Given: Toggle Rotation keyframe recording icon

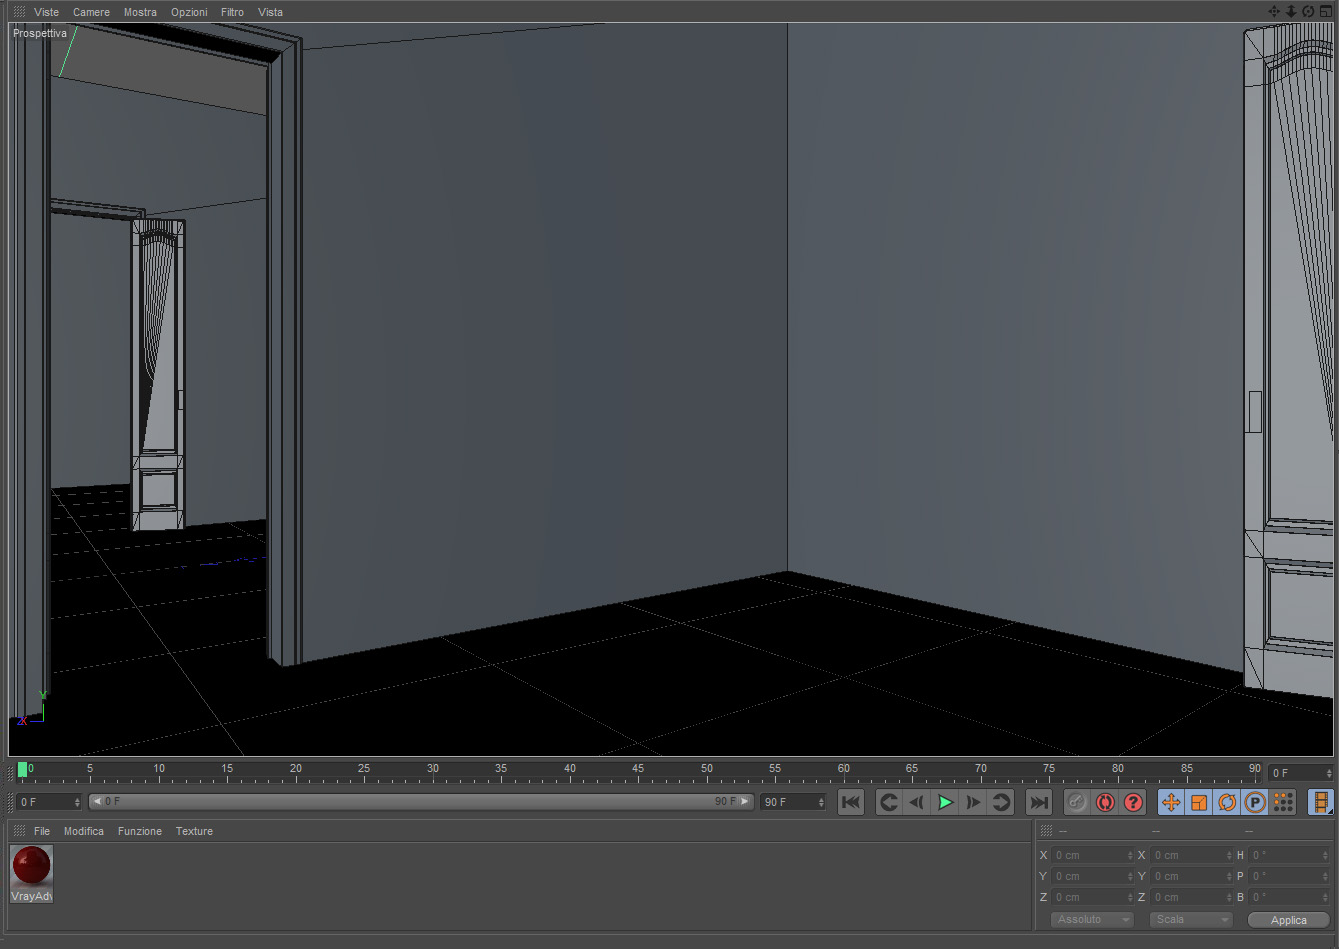Looking at the screenshot, I should [x=1227, y=802].
